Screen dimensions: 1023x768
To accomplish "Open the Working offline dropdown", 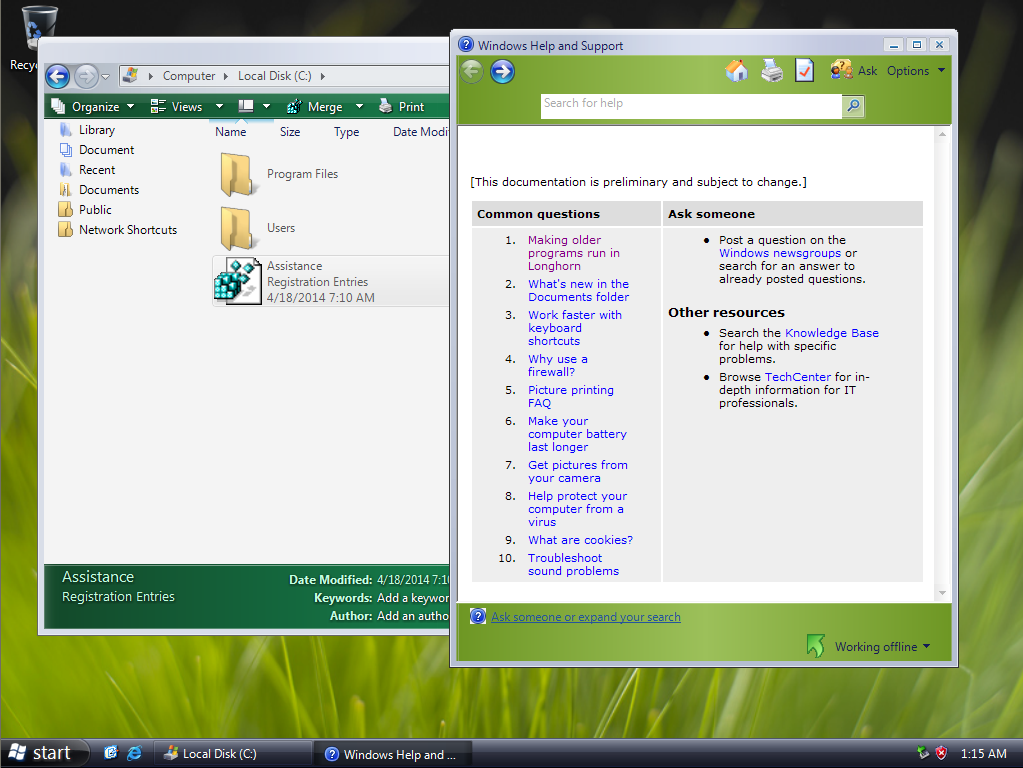I will point(882,647).
